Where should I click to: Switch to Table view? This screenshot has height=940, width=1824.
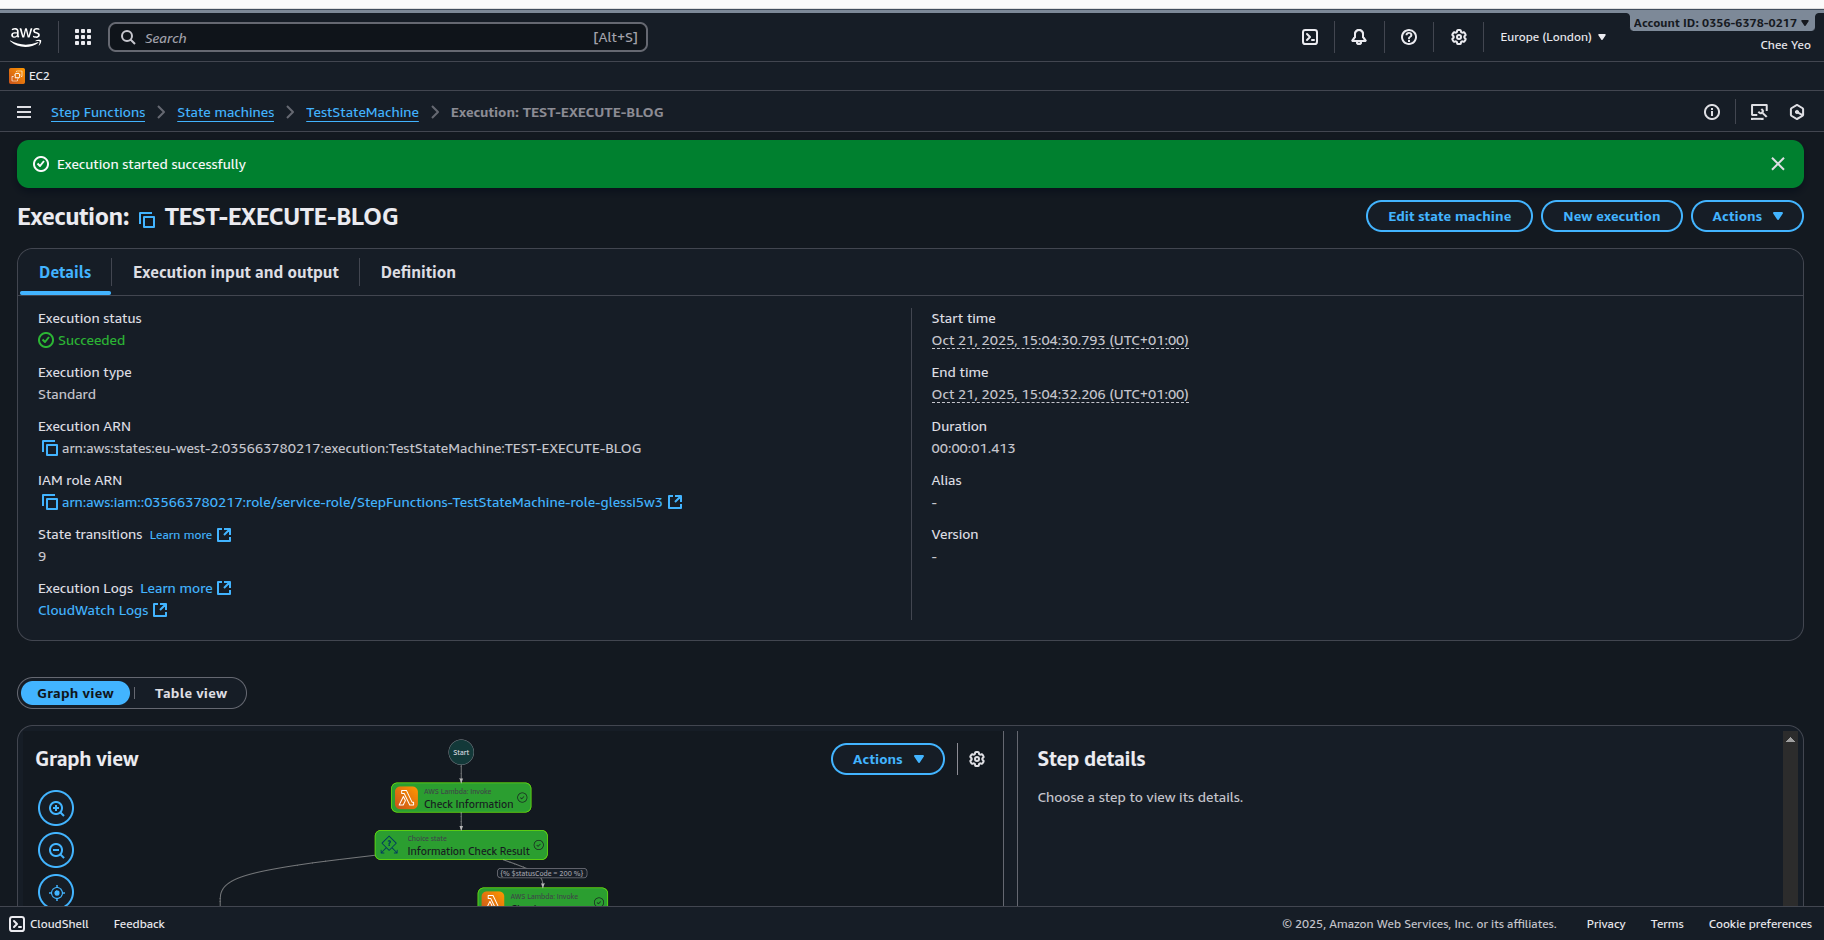pyautogui.click(x=190, y=693)
